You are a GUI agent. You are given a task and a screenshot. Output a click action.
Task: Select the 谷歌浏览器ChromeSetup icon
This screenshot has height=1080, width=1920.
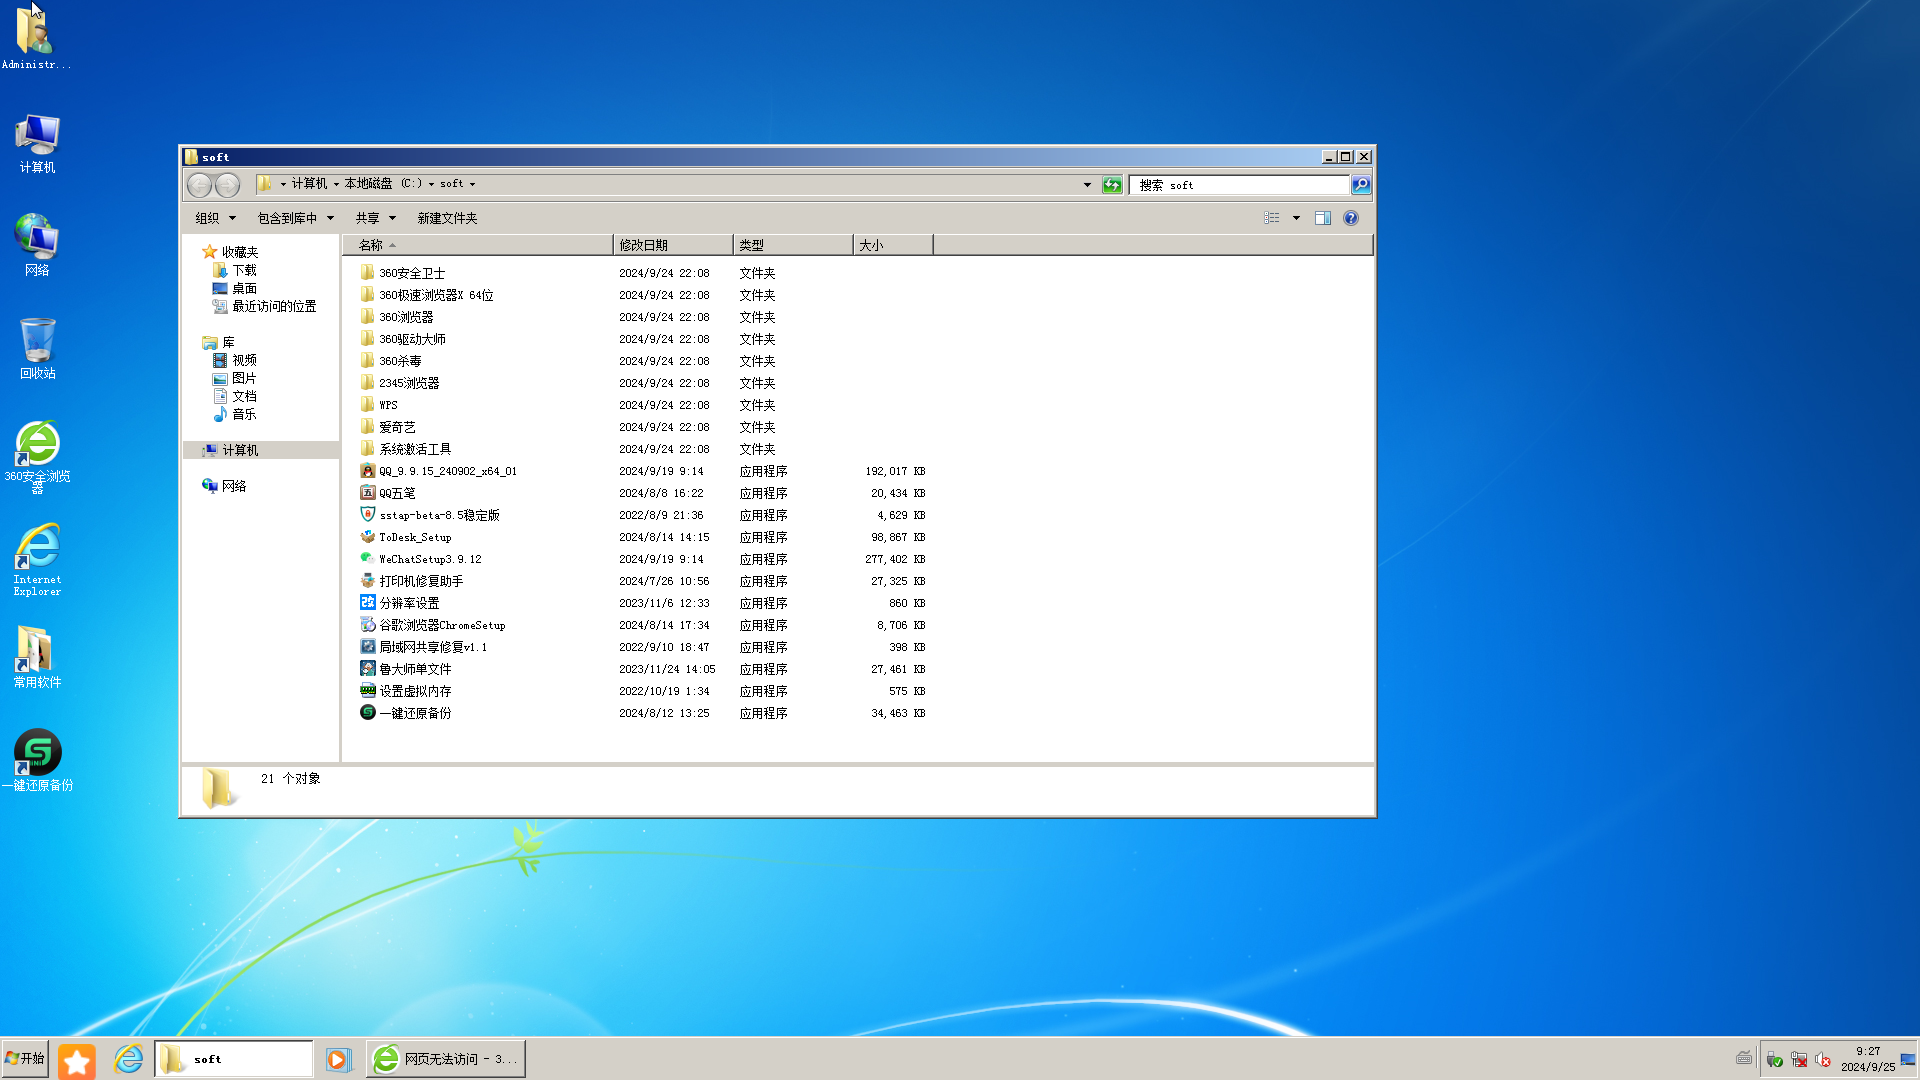click(x=368, y=624)
